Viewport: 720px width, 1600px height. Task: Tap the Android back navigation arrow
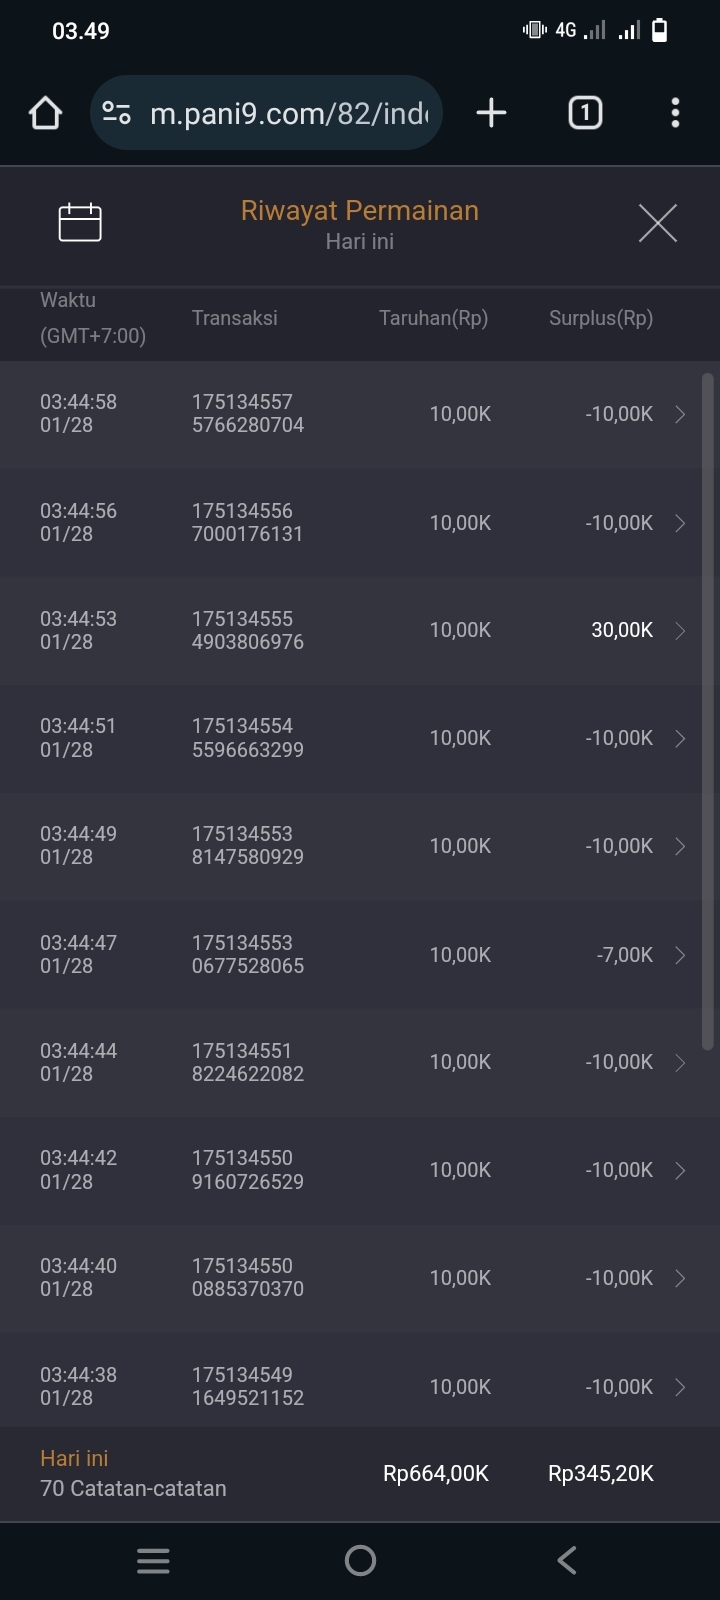567,1561
